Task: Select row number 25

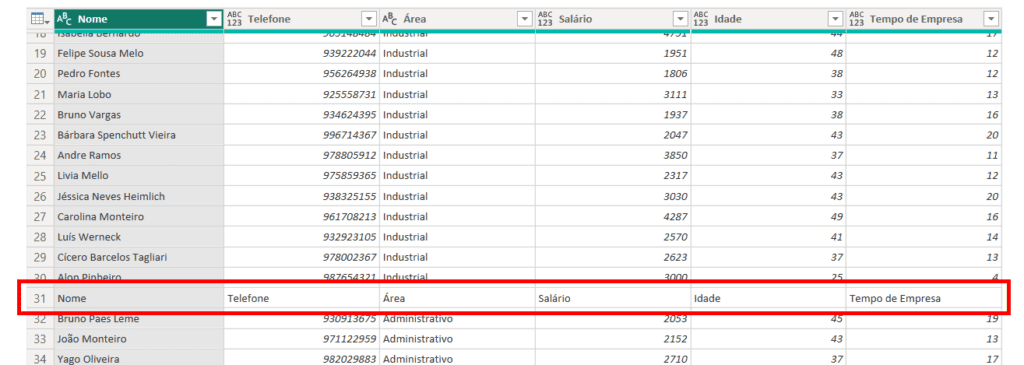Action: 40,176
